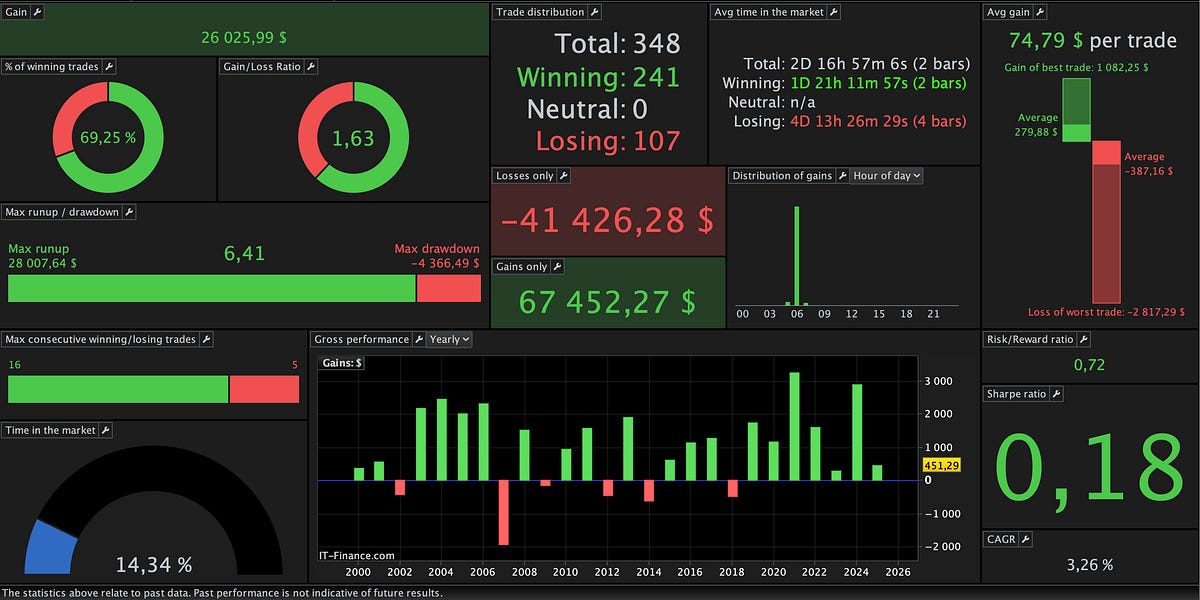
Task: Select the Max runup 28 007,64 $ text
Action: (42, 256)
